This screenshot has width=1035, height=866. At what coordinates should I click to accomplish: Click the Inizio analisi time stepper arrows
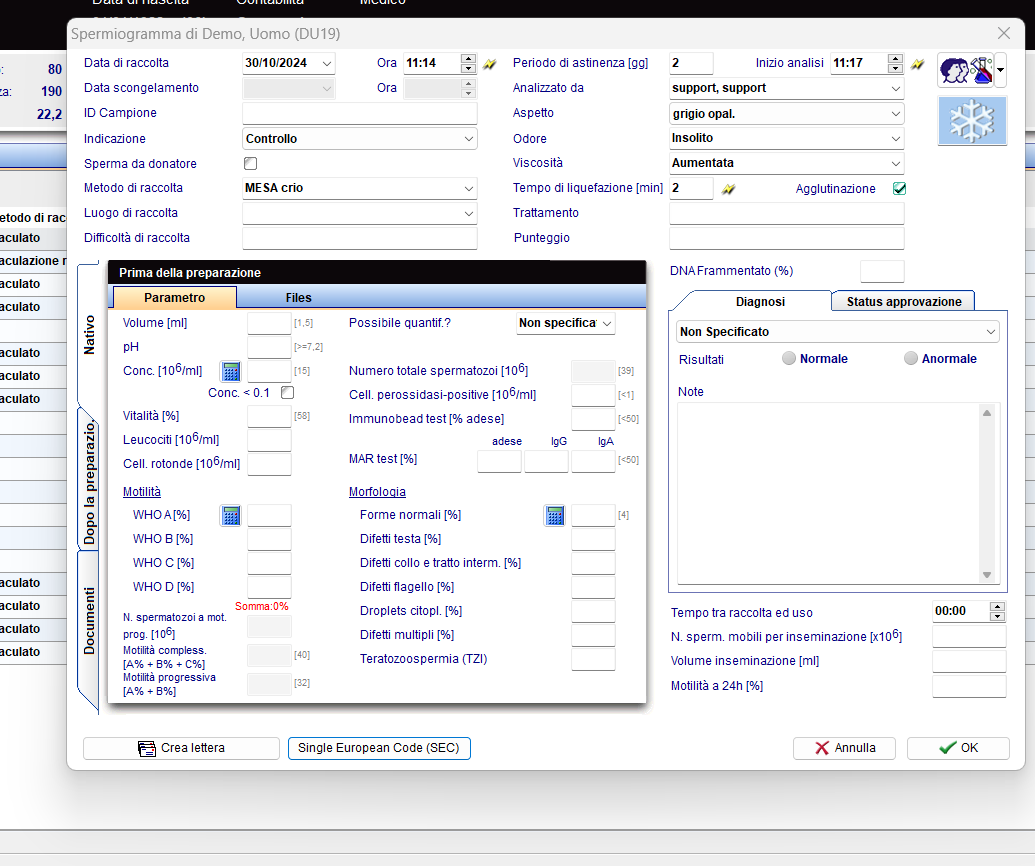895,63
